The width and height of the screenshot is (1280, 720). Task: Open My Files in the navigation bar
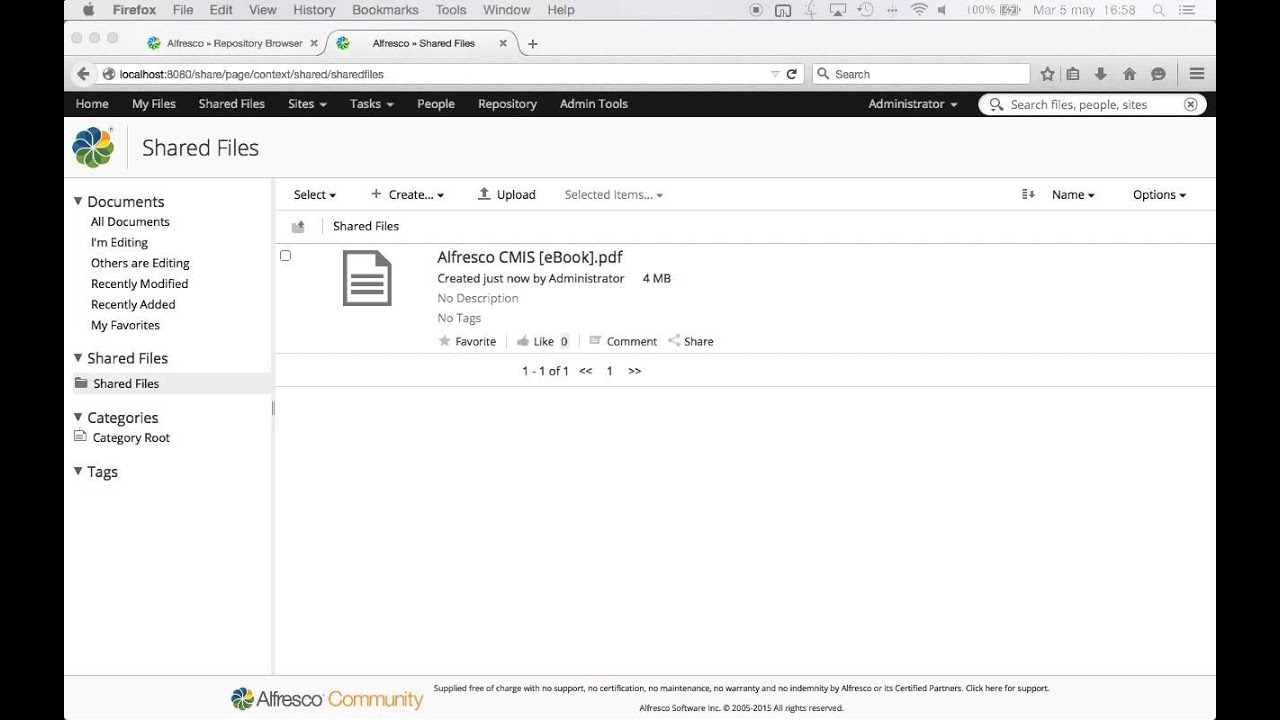point(154,104)
